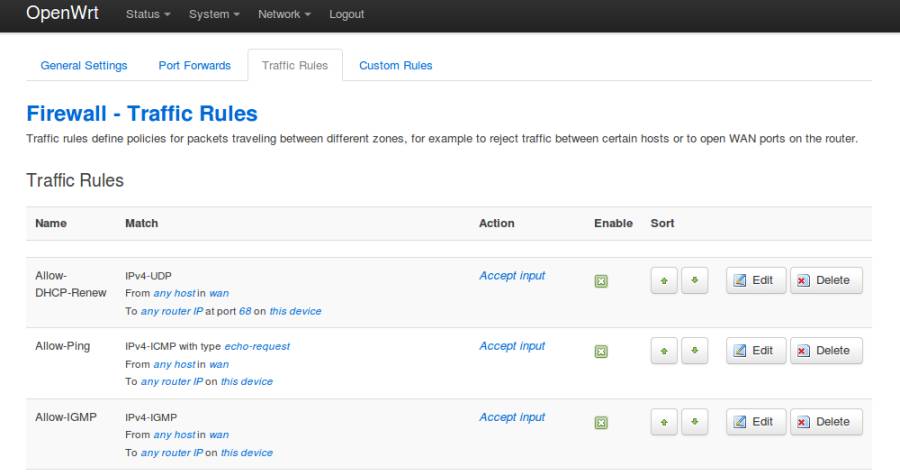
Task: Move Allow-DHCP-Renew rule down
Action: pos(696,281)
